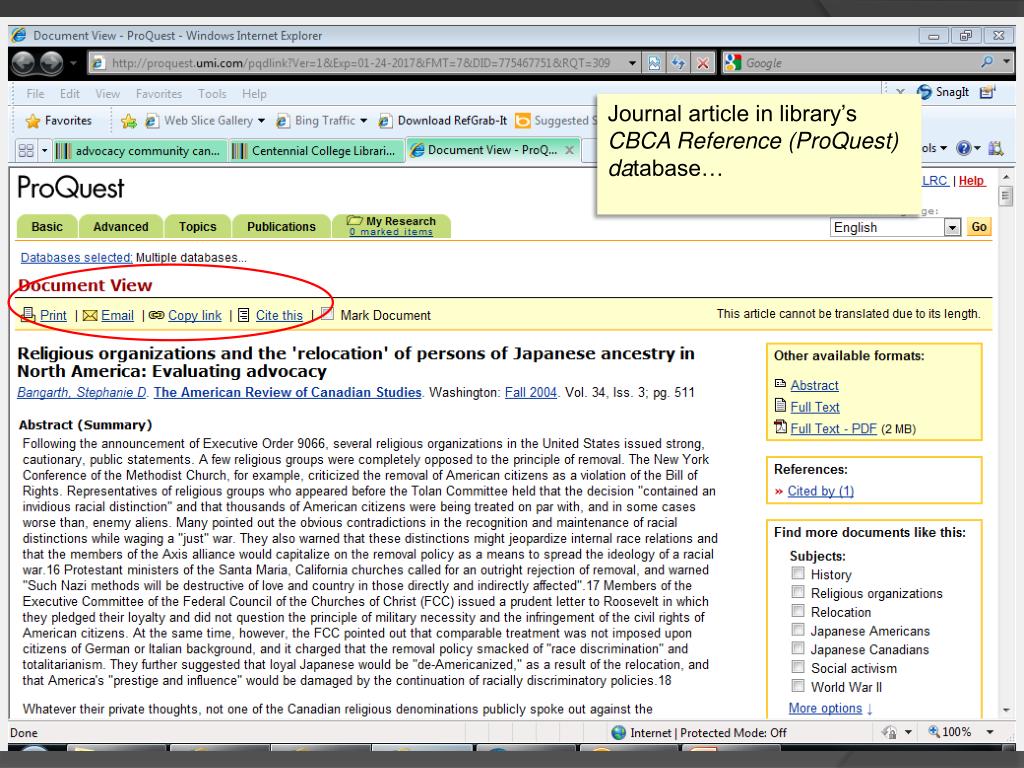The width and height of the screenshot is (1024, 768).
Task: Click into the browser address bar URL
Action: coord(360,63)
